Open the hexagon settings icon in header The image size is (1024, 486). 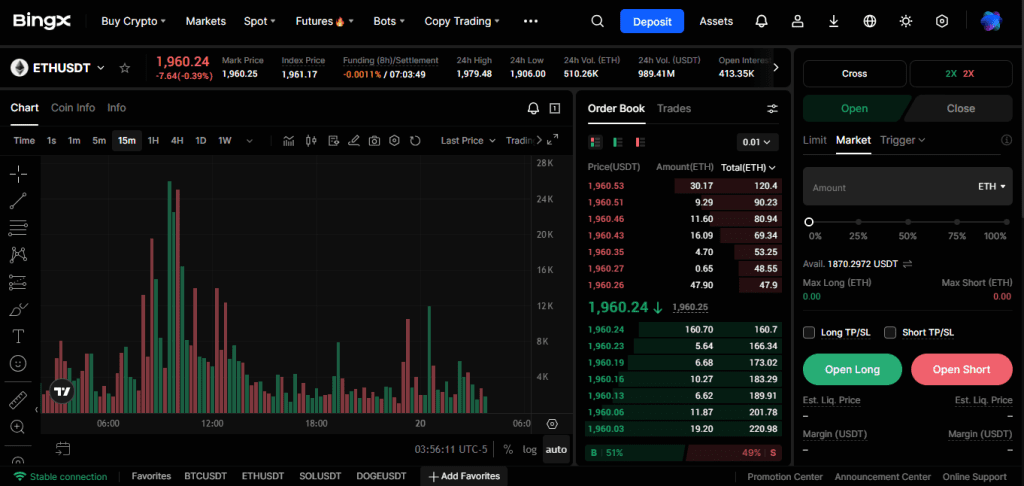pyautogui.click(x=942, y=22)
